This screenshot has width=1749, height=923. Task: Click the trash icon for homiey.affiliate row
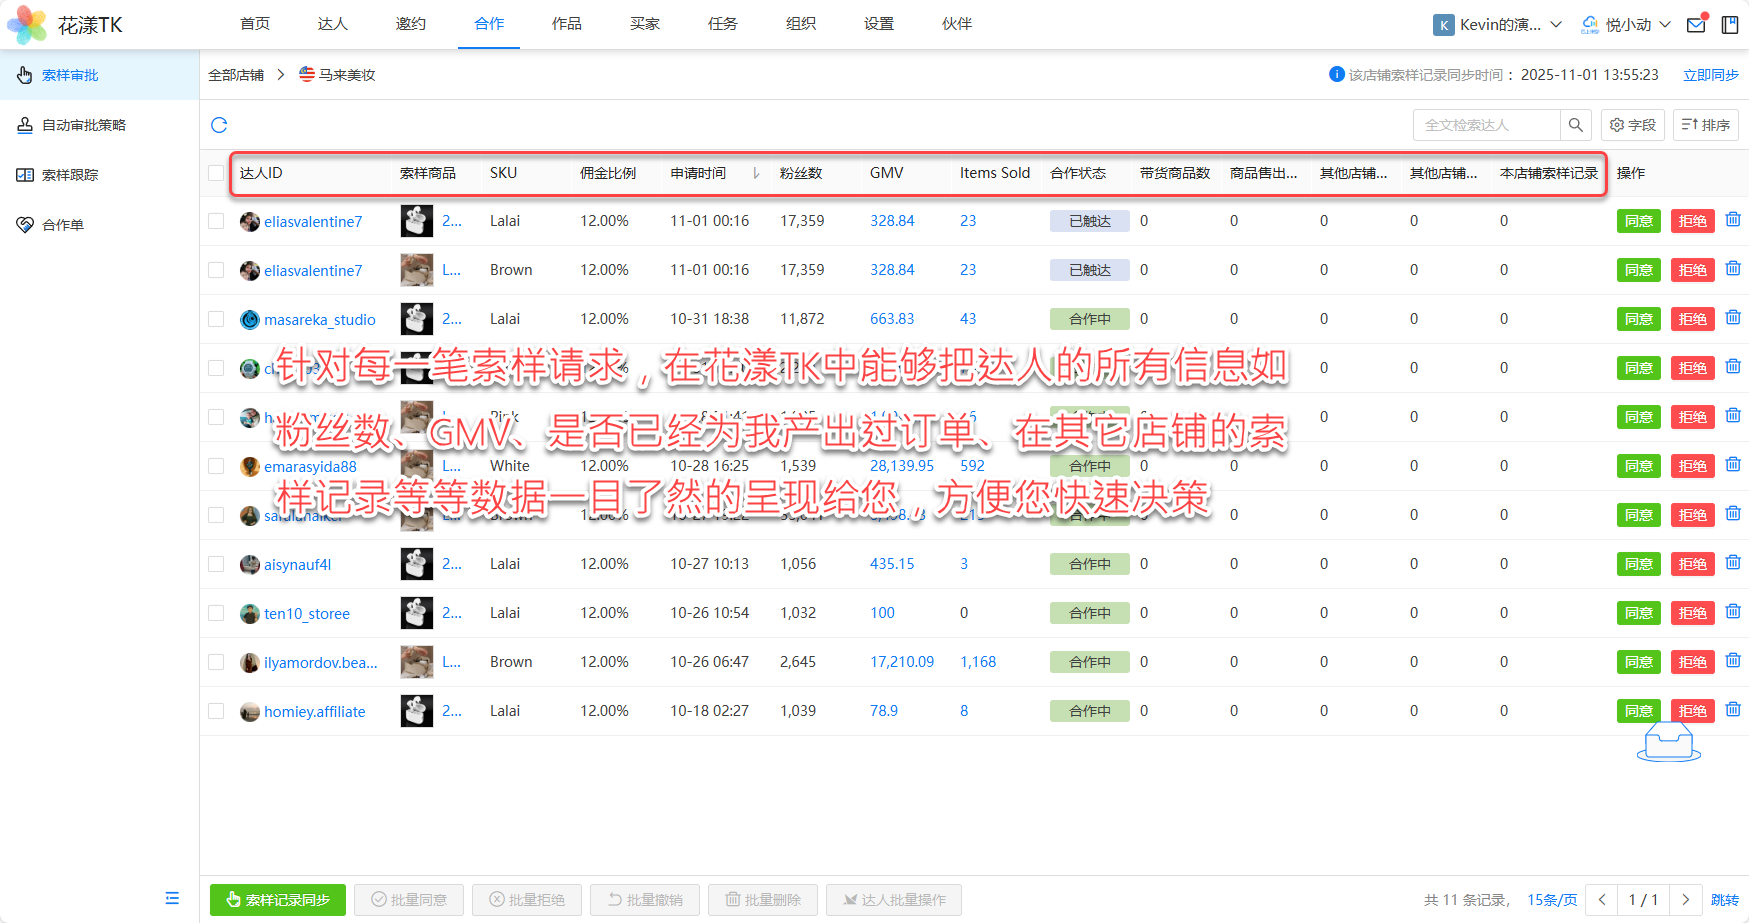click(x=1733, y=710)
